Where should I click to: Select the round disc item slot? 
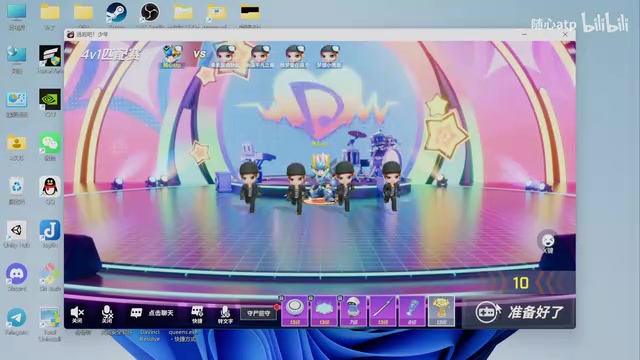coord(295,311)
